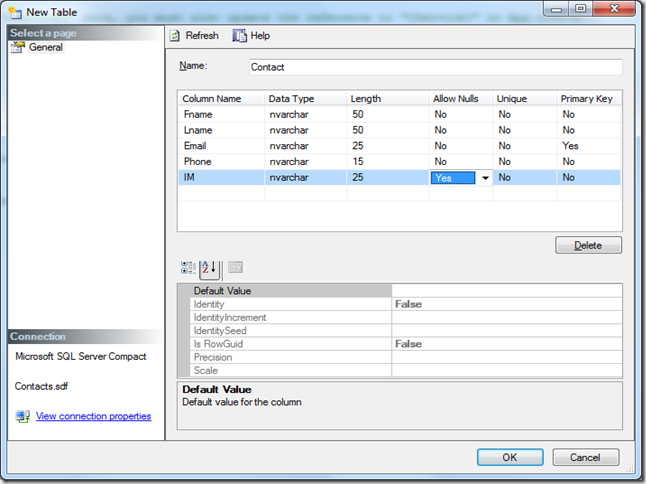
Task: Click the connection properties icon
Action: (x=22, y=416)
